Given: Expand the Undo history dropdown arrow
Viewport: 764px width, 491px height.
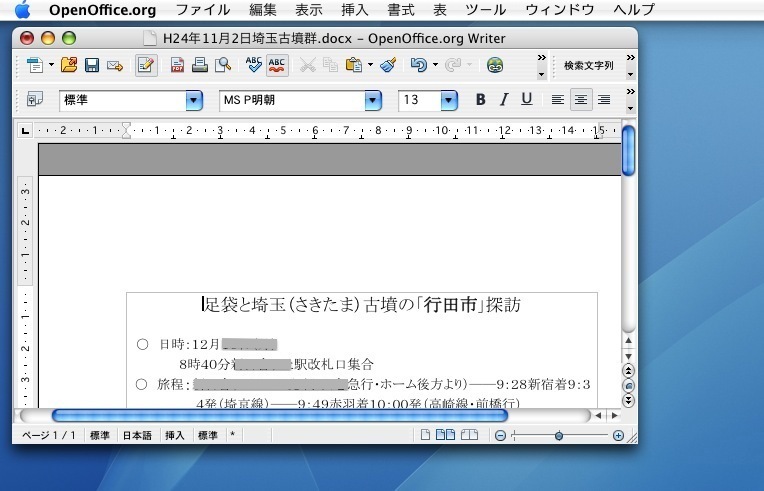Looking at the screenshot, I should 435,65.
